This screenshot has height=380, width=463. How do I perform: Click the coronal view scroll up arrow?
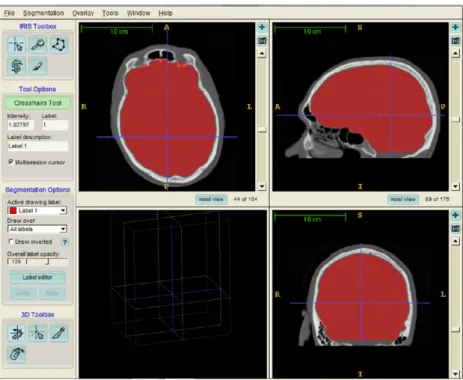(x=455, y=241)
